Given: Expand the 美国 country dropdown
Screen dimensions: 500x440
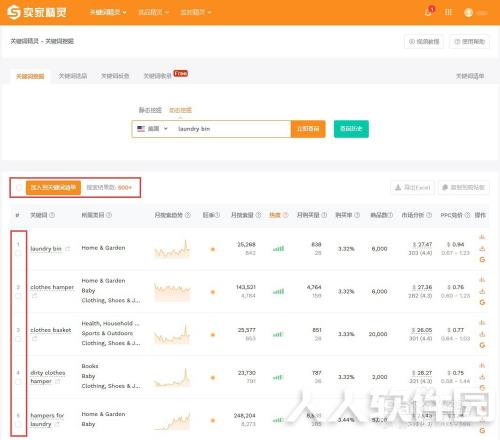Looking at the screenshot, I should [x=153, y=129].
